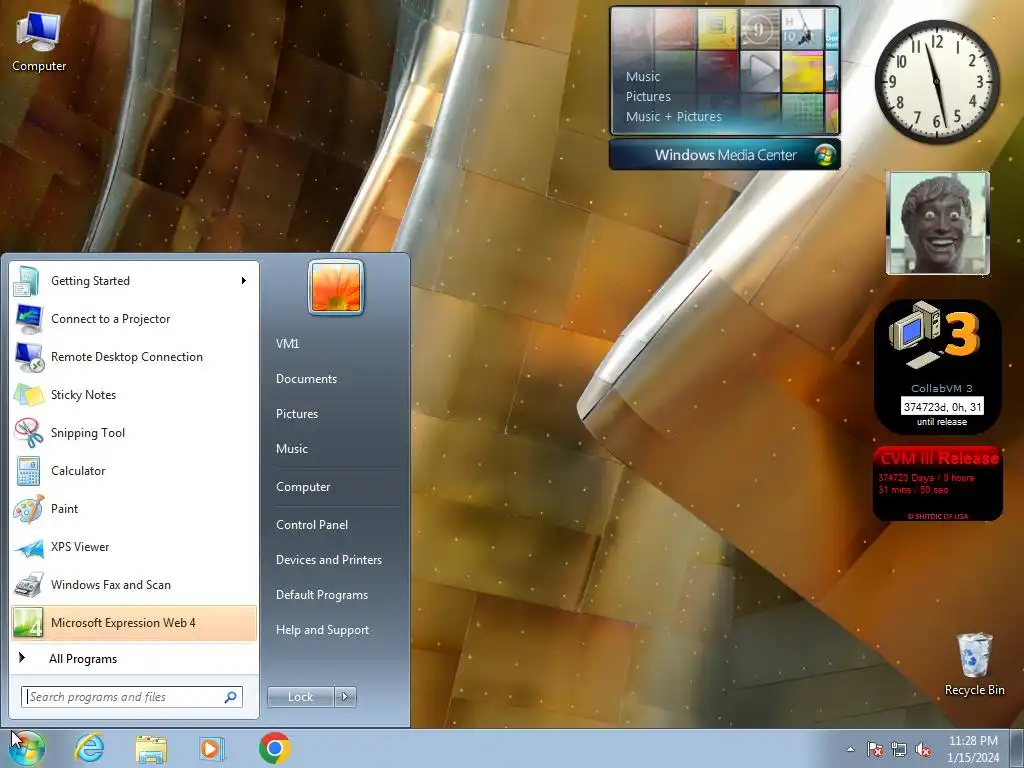1024x768 pixels.
Task: Open the Getting Started icon in Start menu
Action: 27,281
